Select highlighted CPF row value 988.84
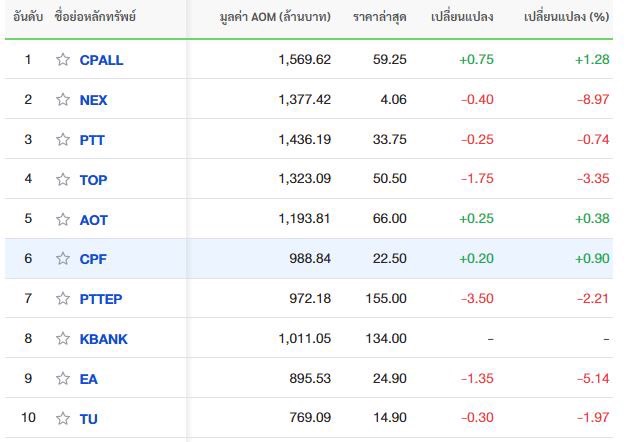 pos(310,259)
